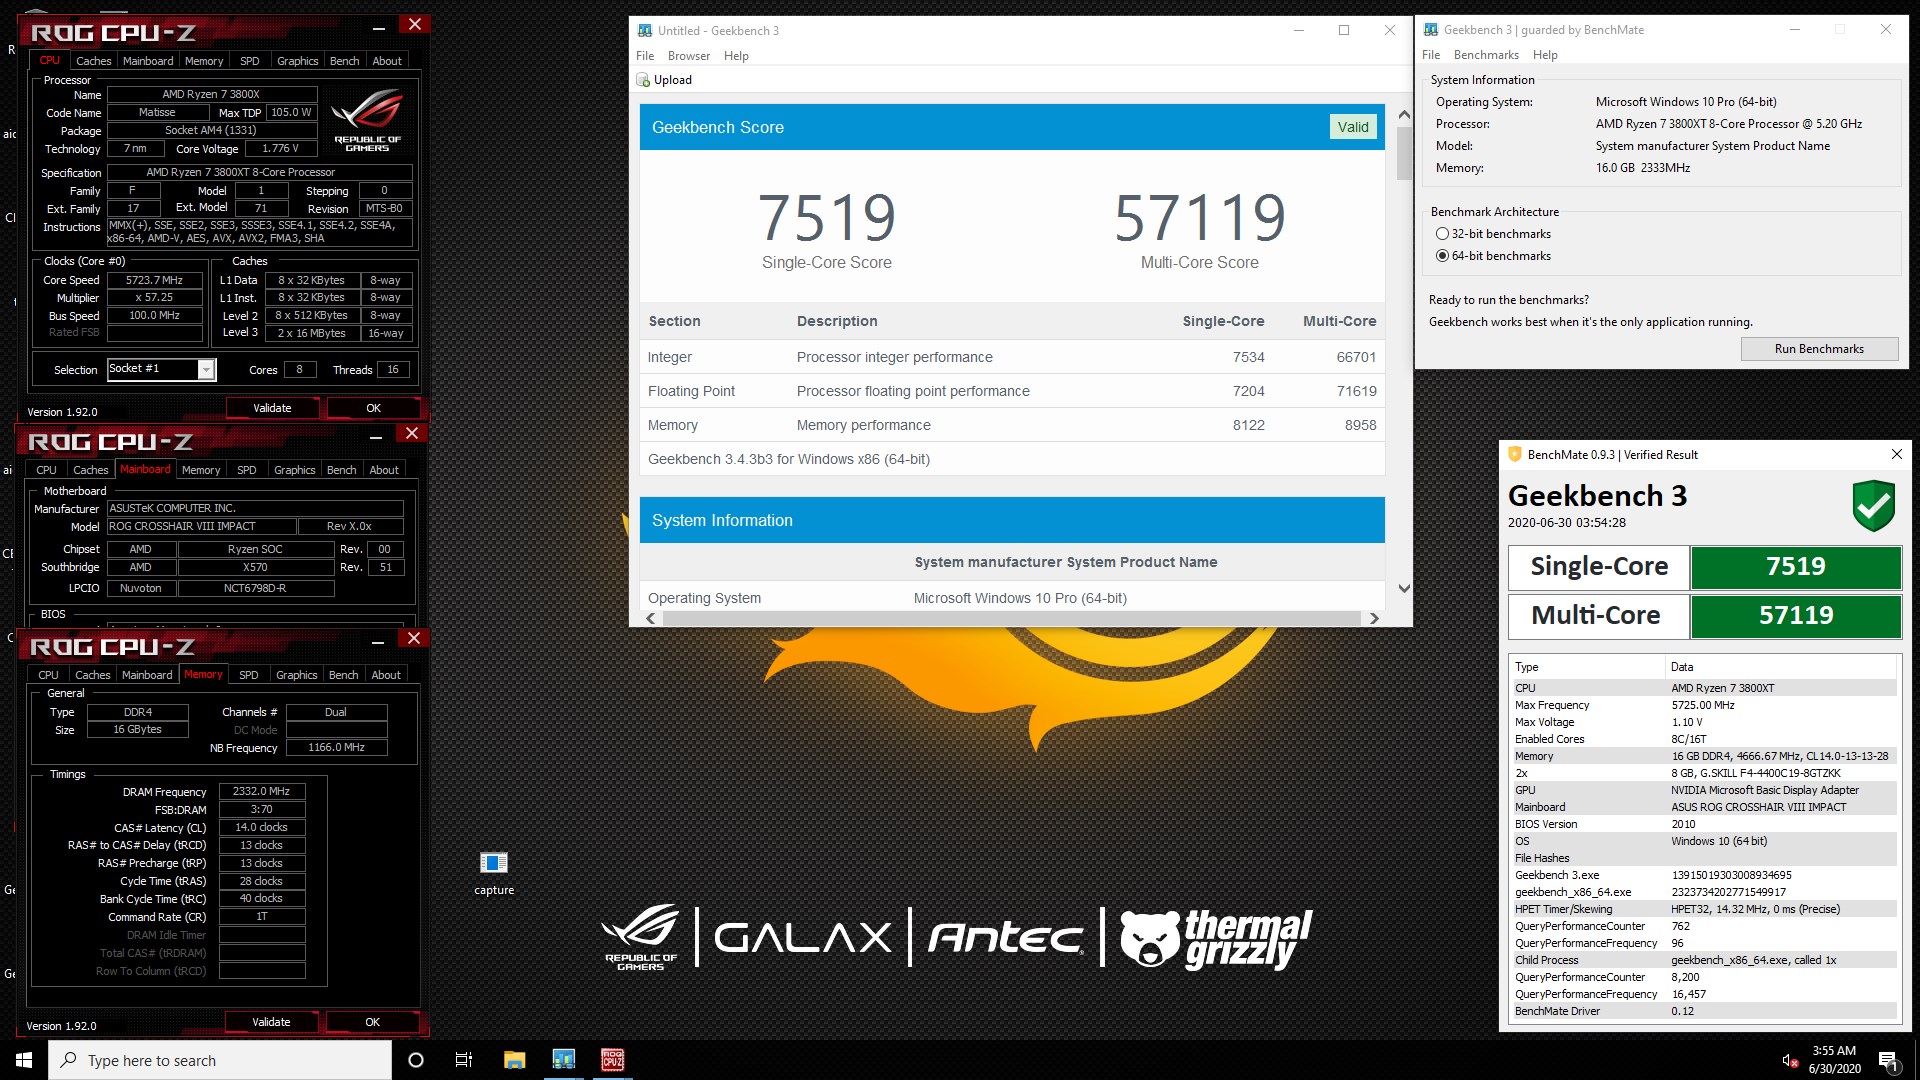This screenshot has height=1080, width=1920.
Task: Click the Cortana circle icon
Action: click(x=416, y=1060)
